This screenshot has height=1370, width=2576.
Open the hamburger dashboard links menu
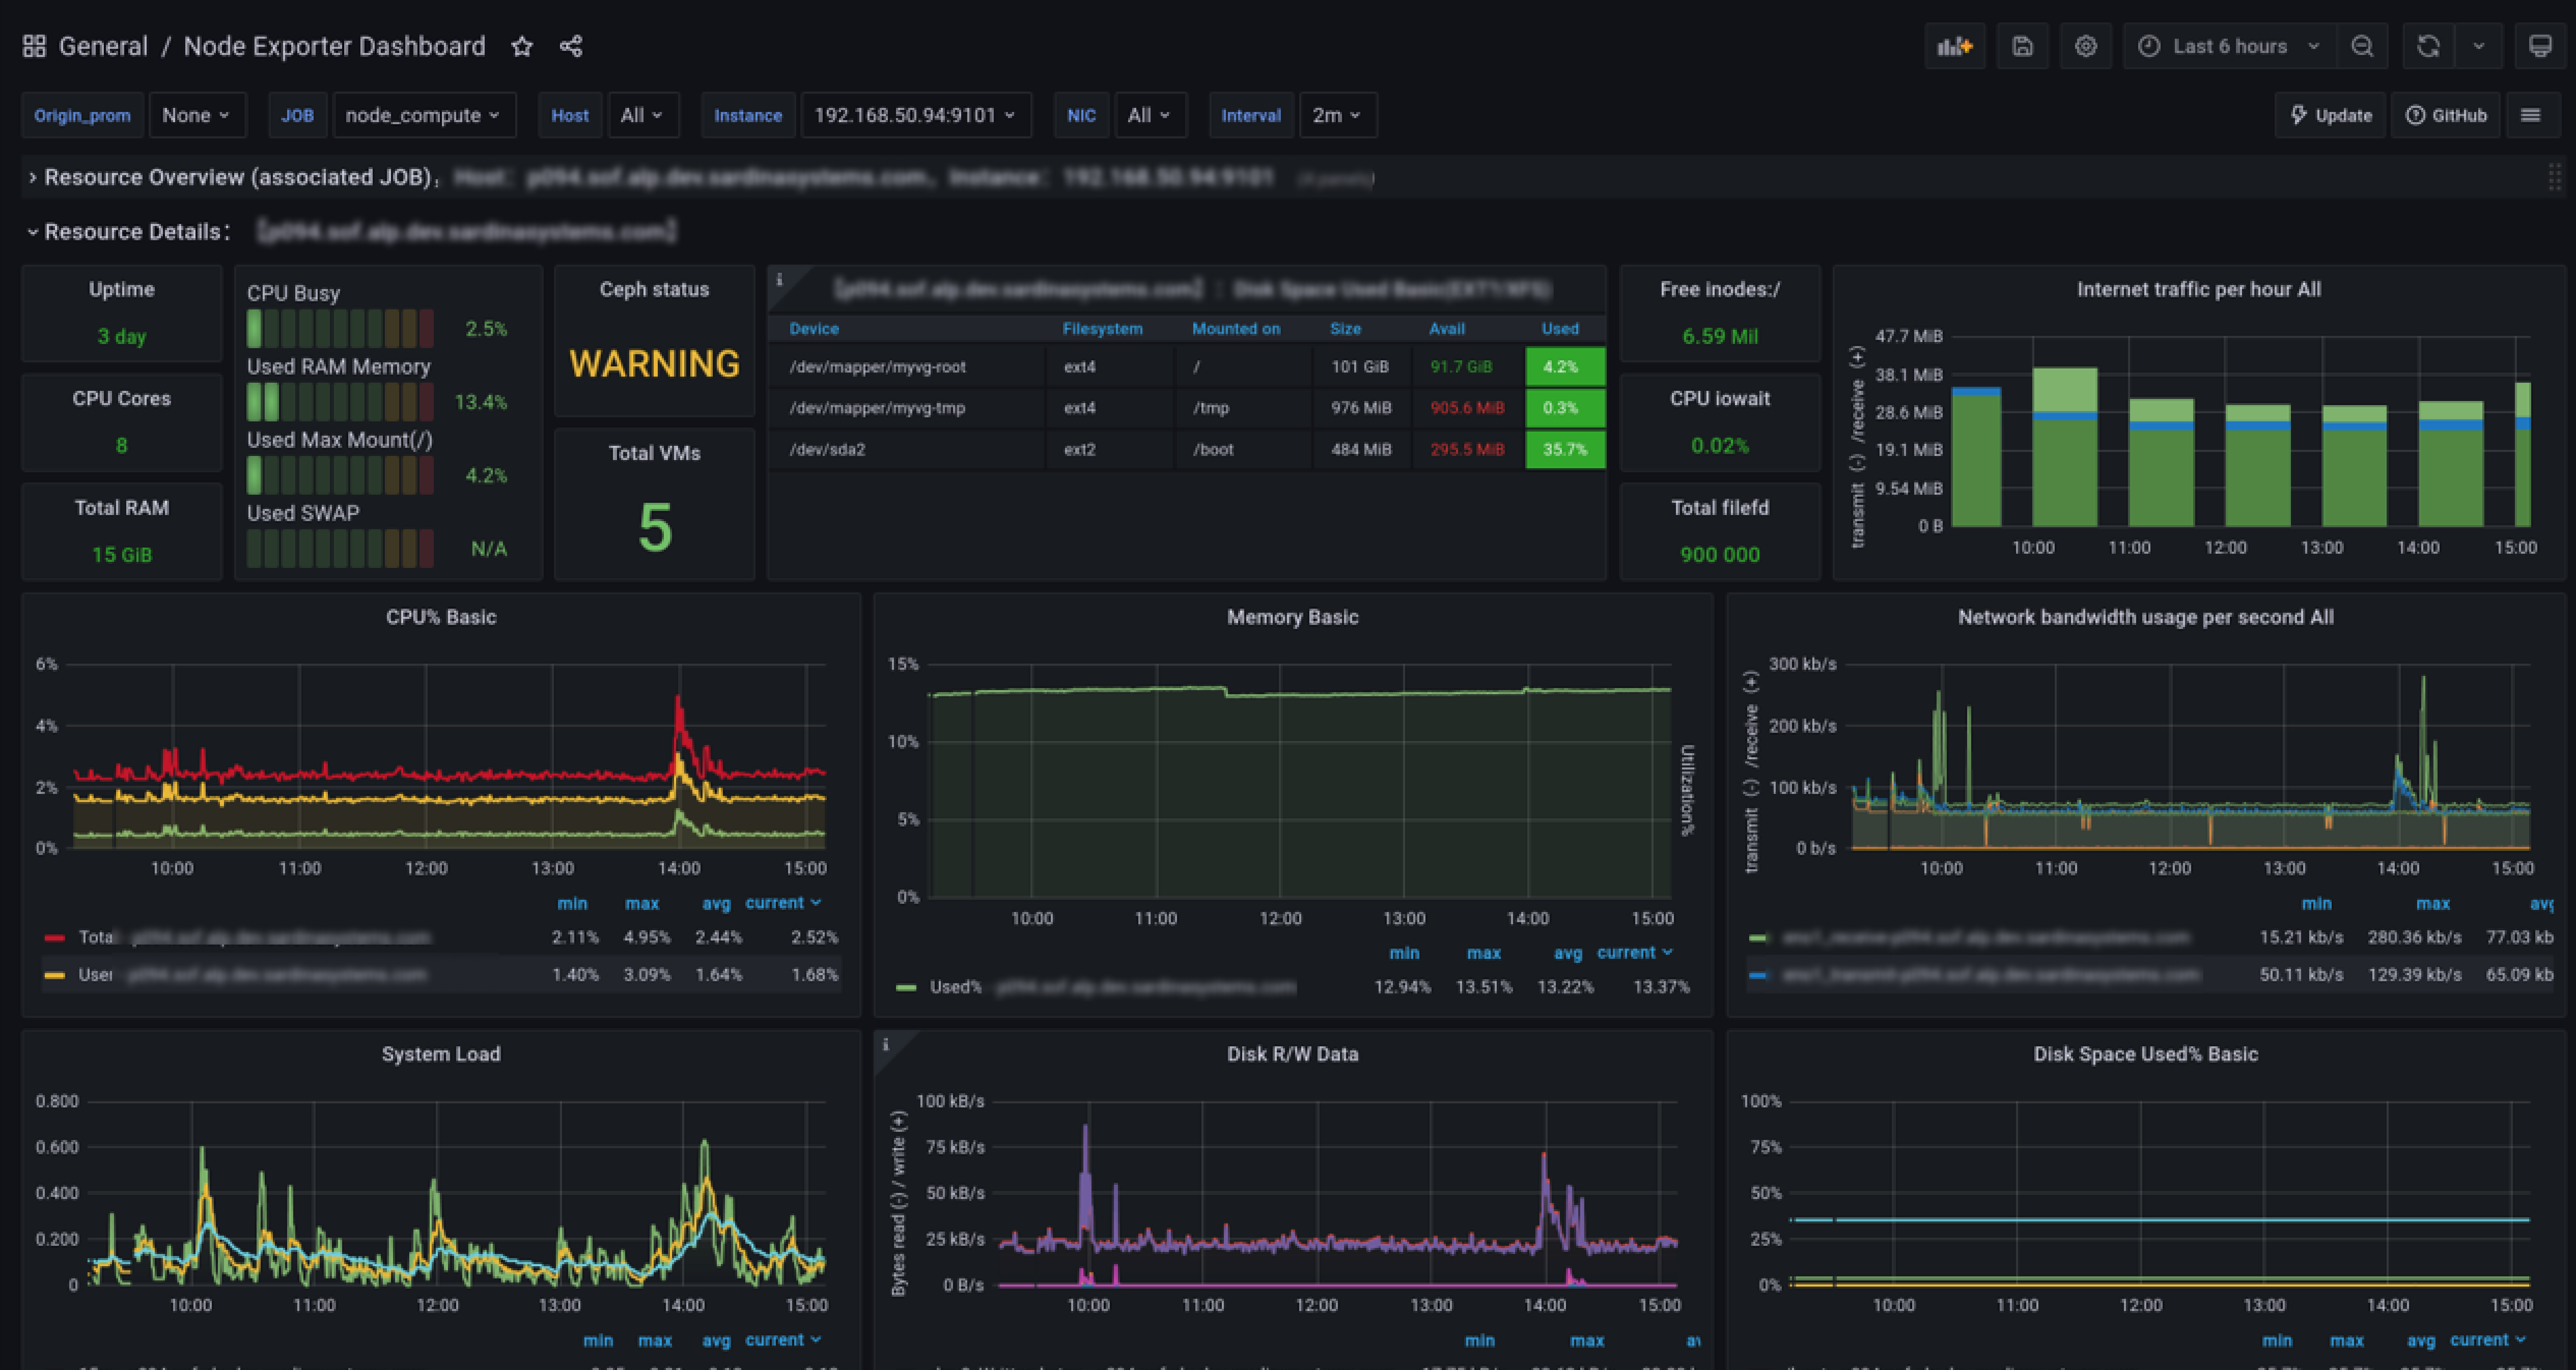2530,115
